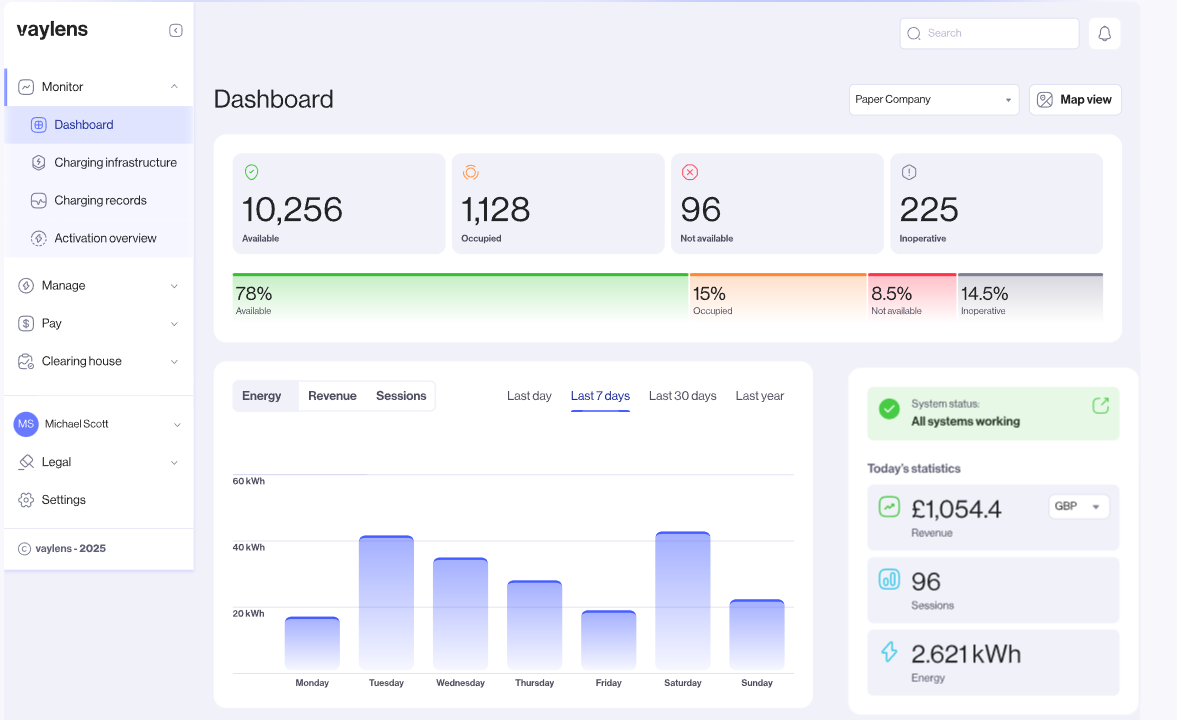Click the 225 Inoperative card
The image size is (1177, 720).
coord(996,203)
